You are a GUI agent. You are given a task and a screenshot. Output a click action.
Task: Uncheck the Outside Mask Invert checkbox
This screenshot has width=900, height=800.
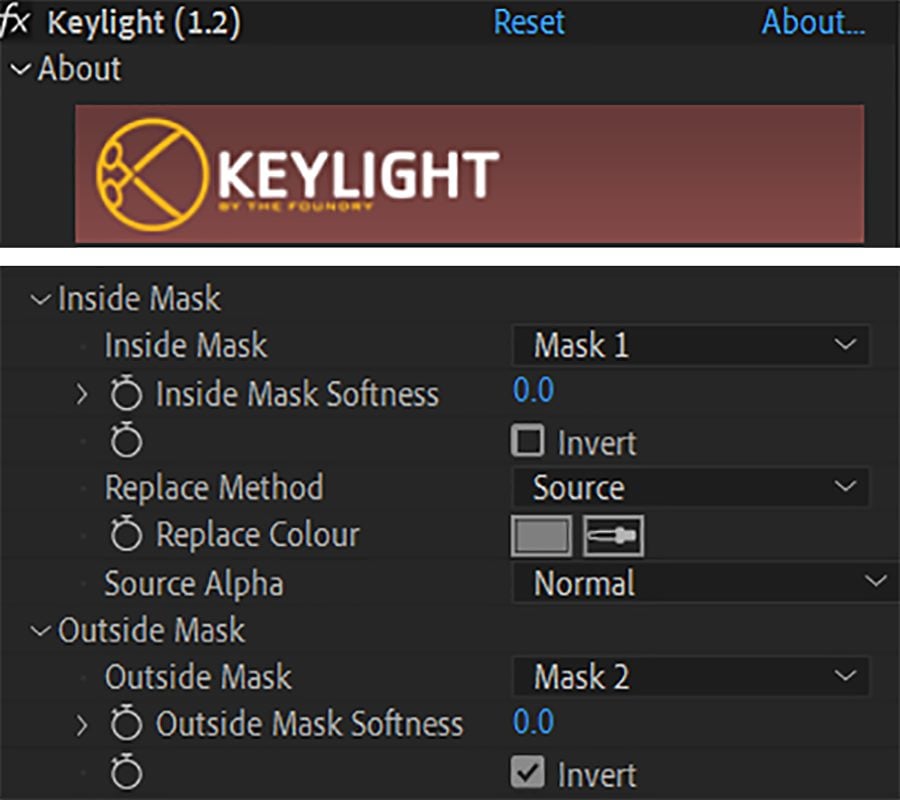pyautogui.click(x=527, y=772)
